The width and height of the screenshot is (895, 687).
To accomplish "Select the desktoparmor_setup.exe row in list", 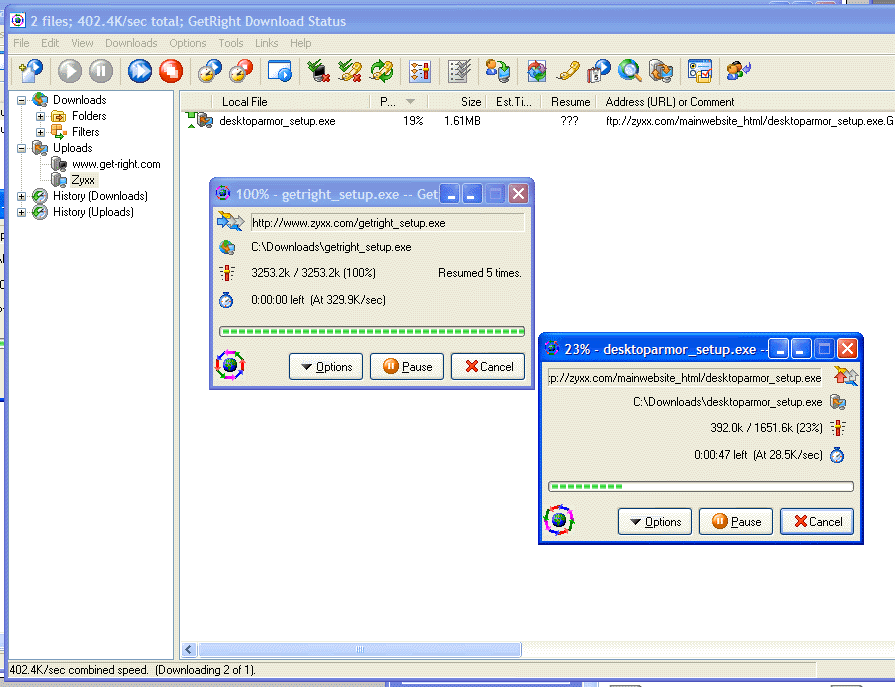I will tap(537, 121).
